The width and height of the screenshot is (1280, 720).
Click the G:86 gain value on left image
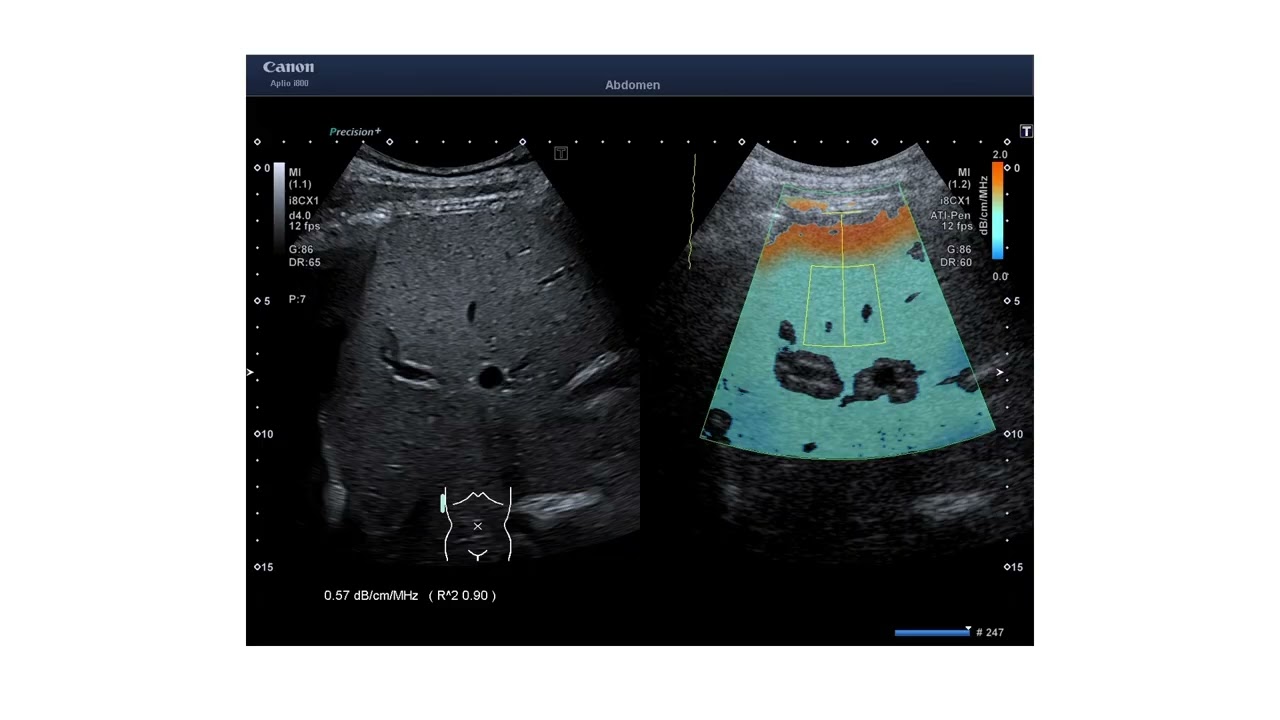point(301,249)
